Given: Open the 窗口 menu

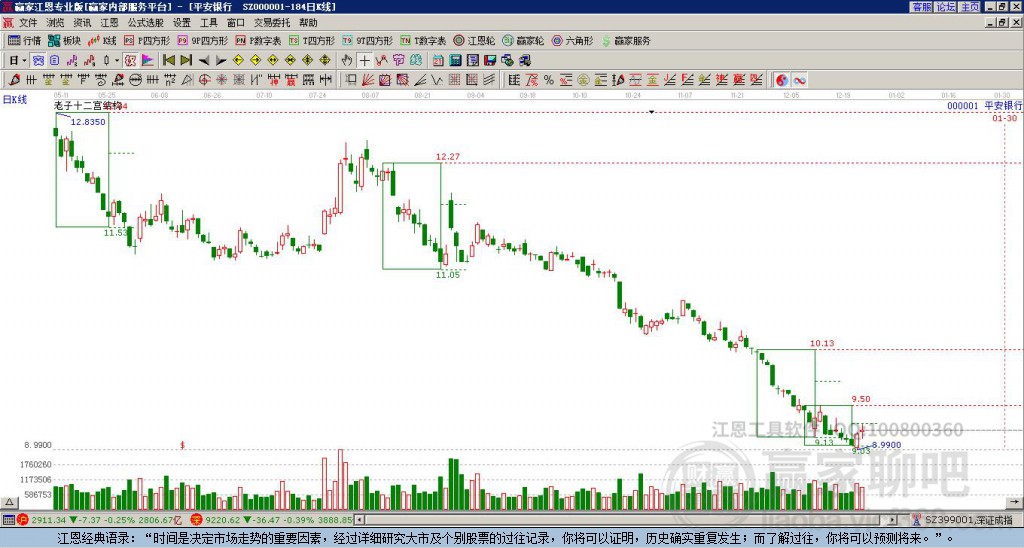Looking at the screenshot, I should tap(236, 23).
